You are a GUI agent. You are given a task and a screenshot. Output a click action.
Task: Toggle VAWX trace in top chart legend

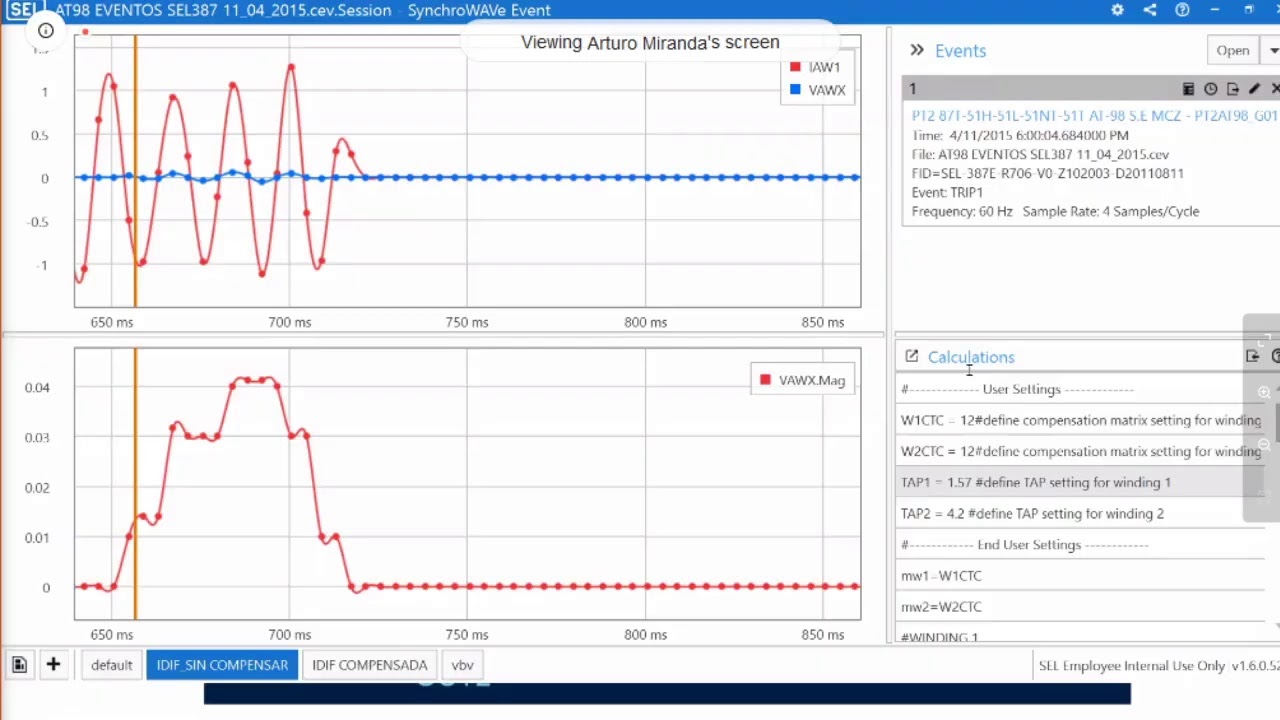point(817,90)
